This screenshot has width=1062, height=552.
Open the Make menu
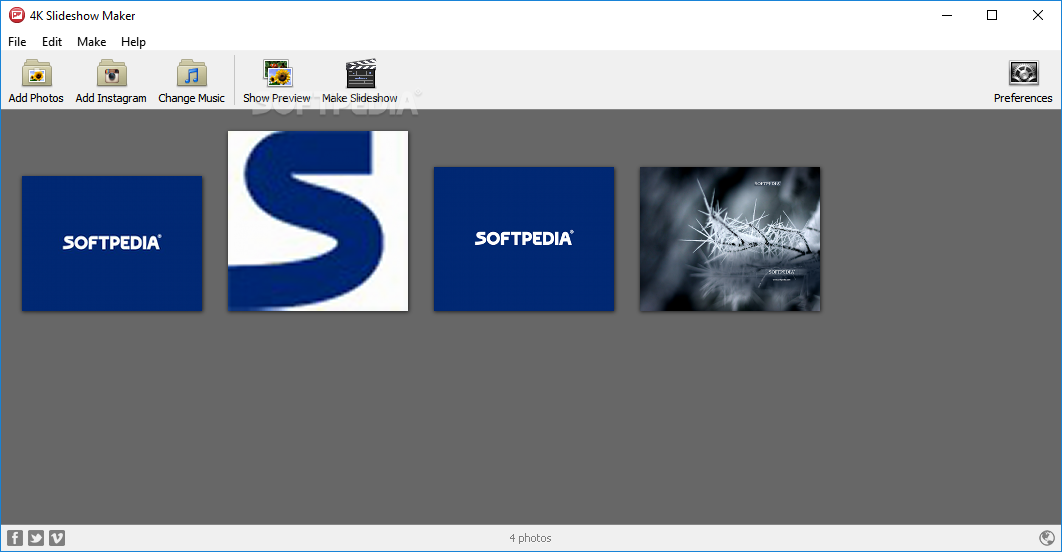91,41
